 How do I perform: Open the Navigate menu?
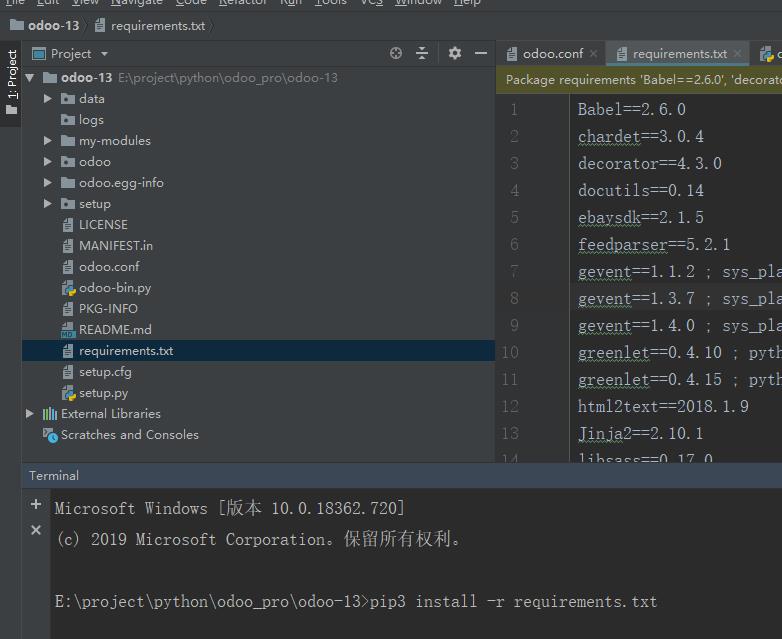coord(137,2)
